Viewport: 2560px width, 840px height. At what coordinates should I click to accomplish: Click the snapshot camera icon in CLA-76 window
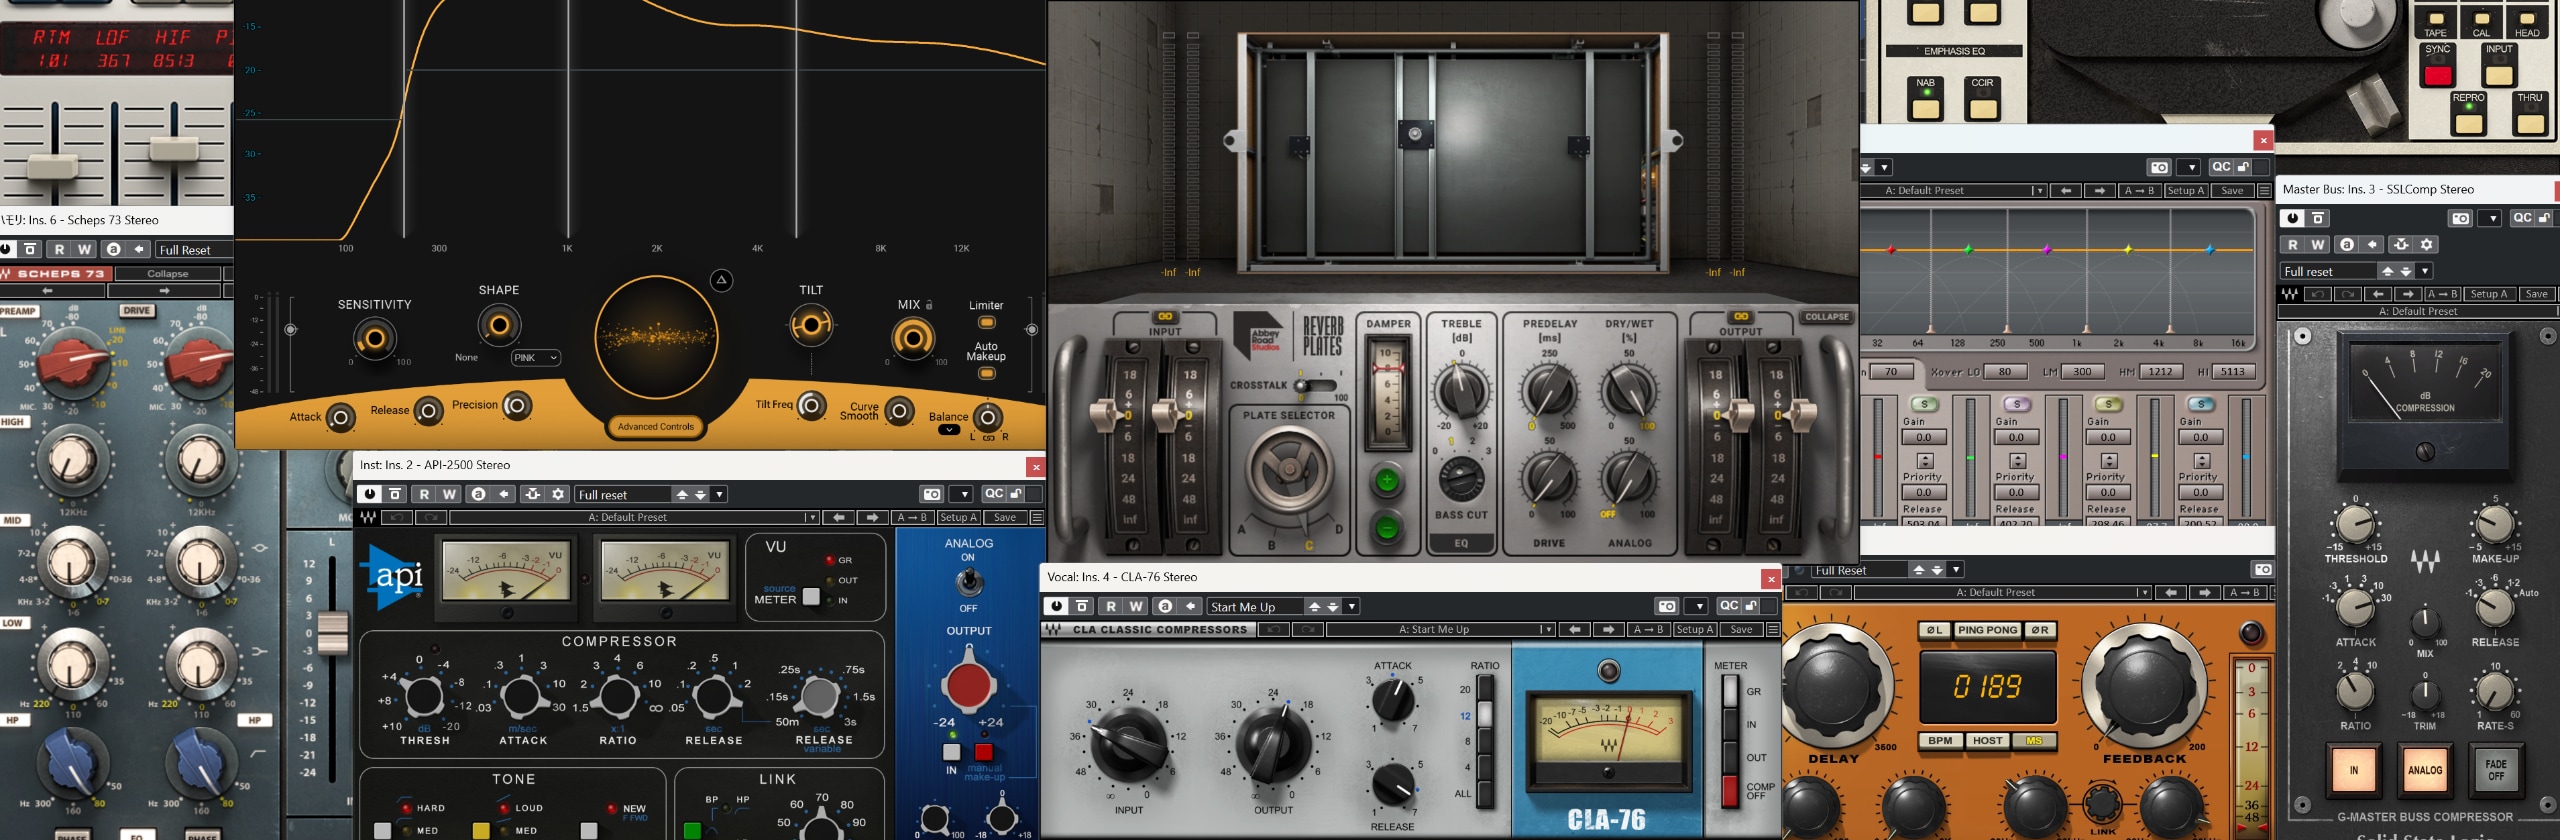click(x=1666, y=606)
